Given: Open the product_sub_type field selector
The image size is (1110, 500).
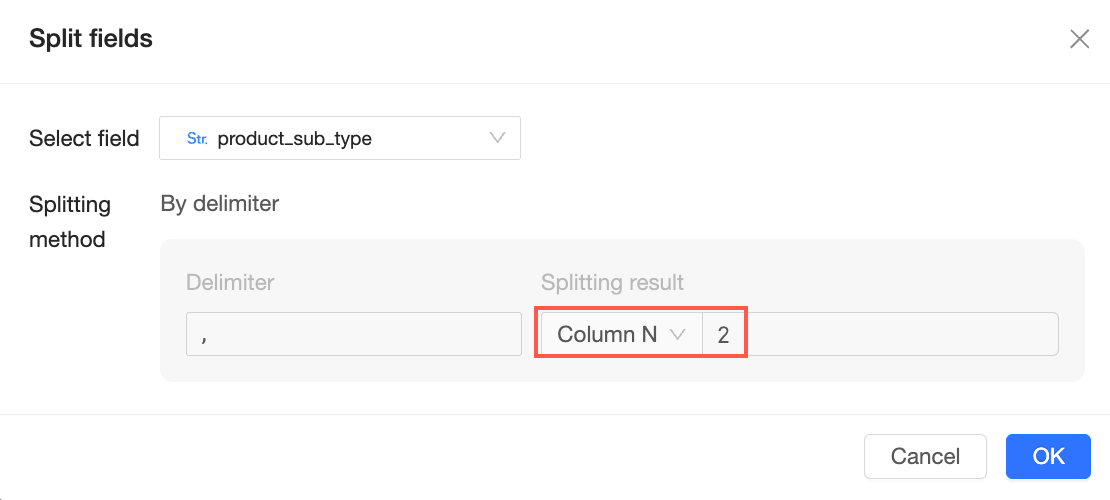Looking at the screenshot, I should pyautogui.click(x=340, y=139).
